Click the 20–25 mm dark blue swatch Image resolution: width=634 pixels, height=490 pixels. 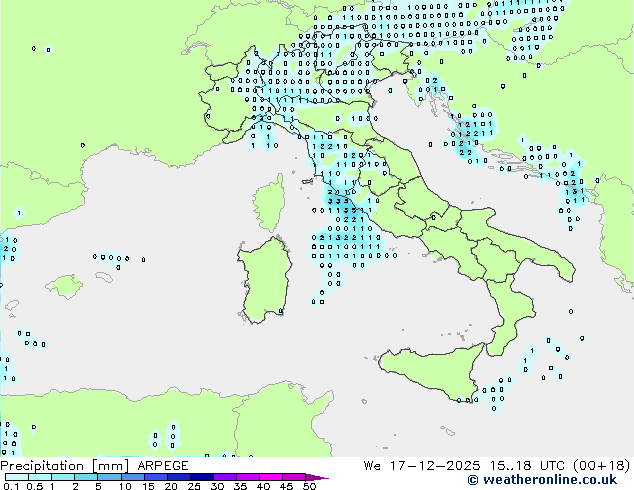[178, 477]
